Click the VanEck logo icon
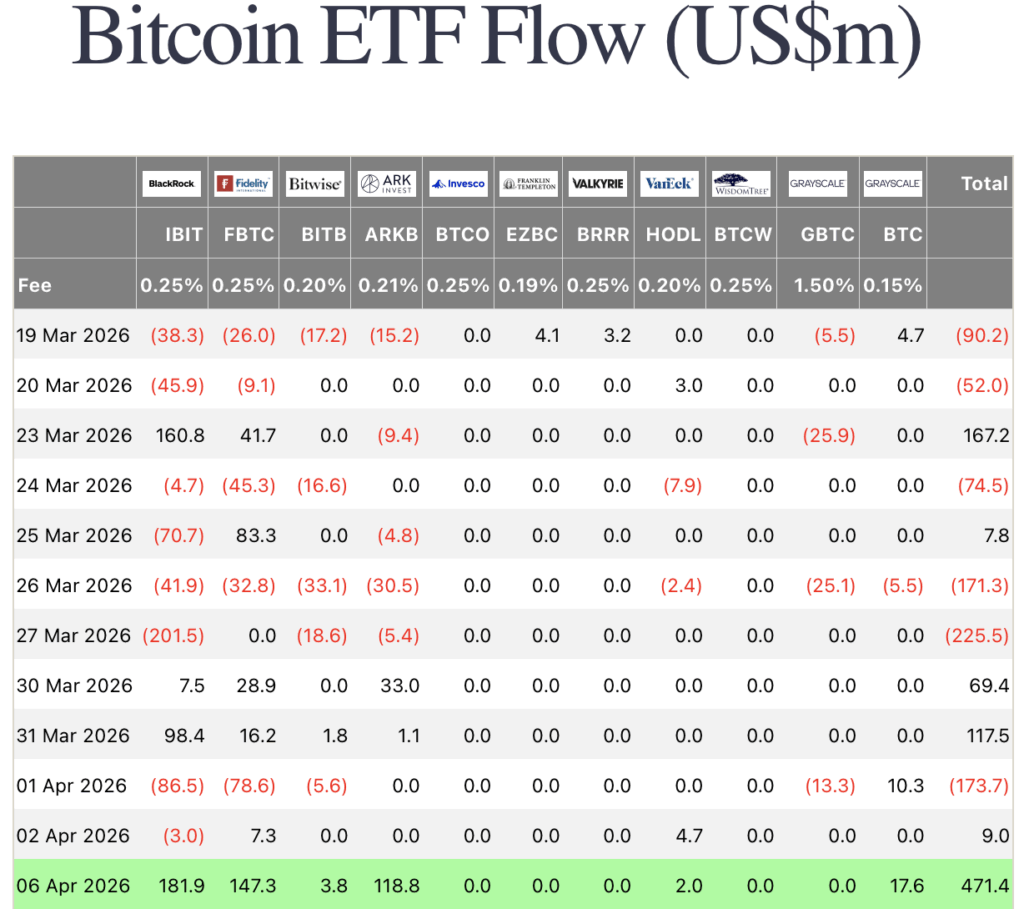This screenshot has width=1024, height=909. (x=669, y=183)
